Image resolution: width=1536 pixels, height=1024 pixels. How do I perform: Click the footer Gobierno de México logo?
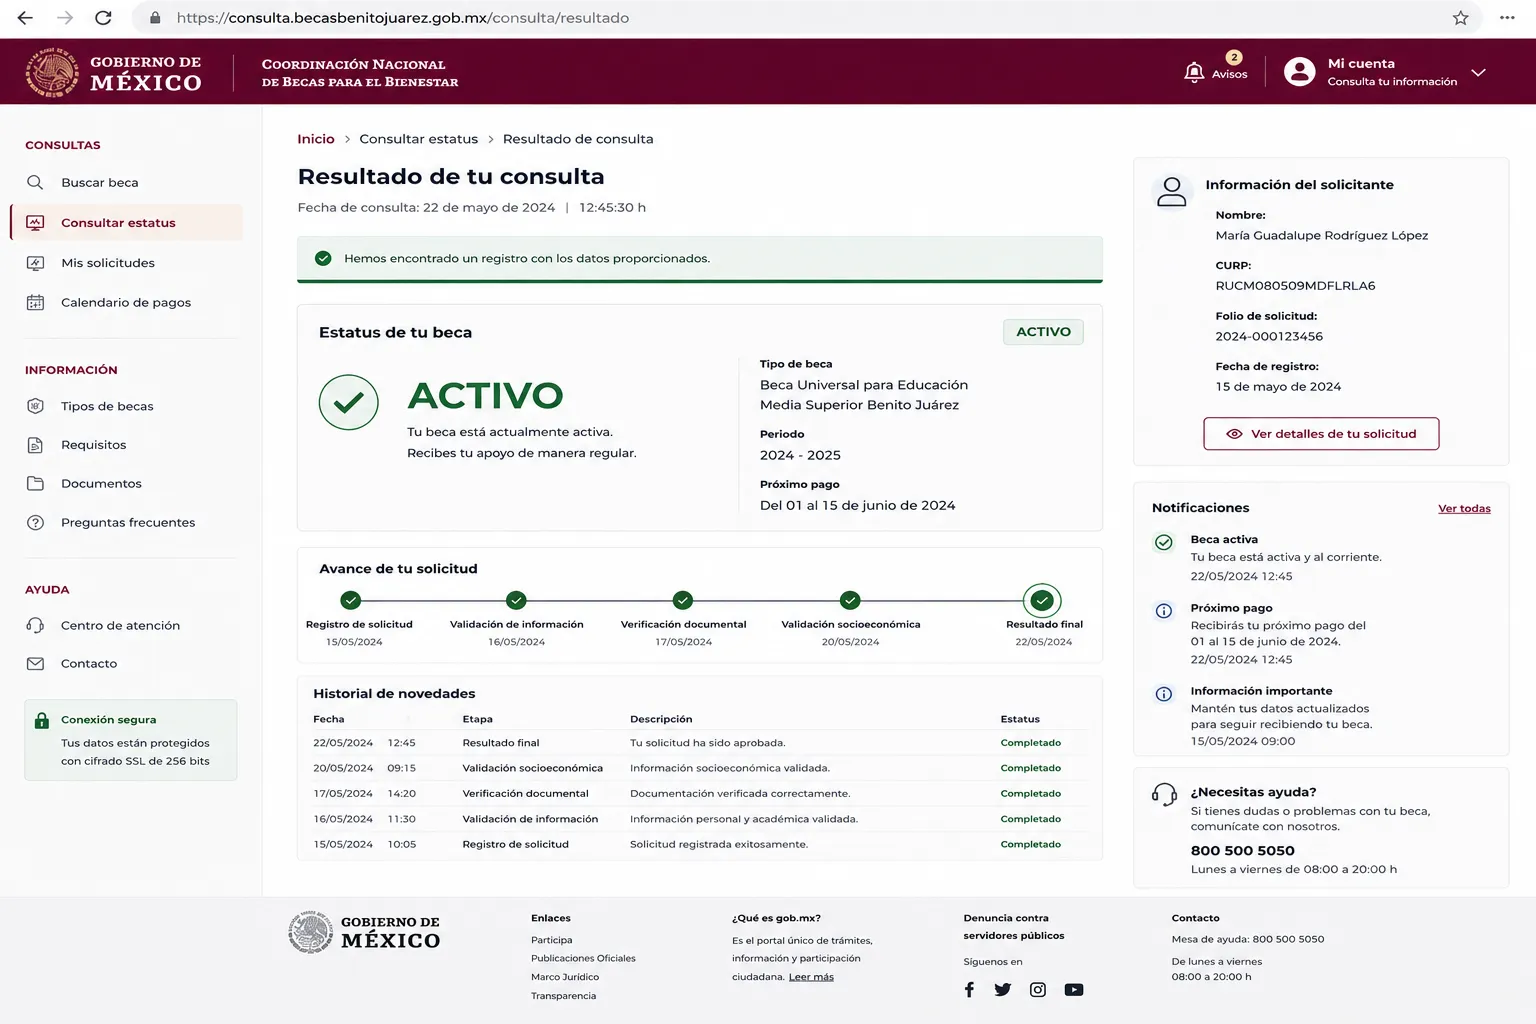(364, 932)
